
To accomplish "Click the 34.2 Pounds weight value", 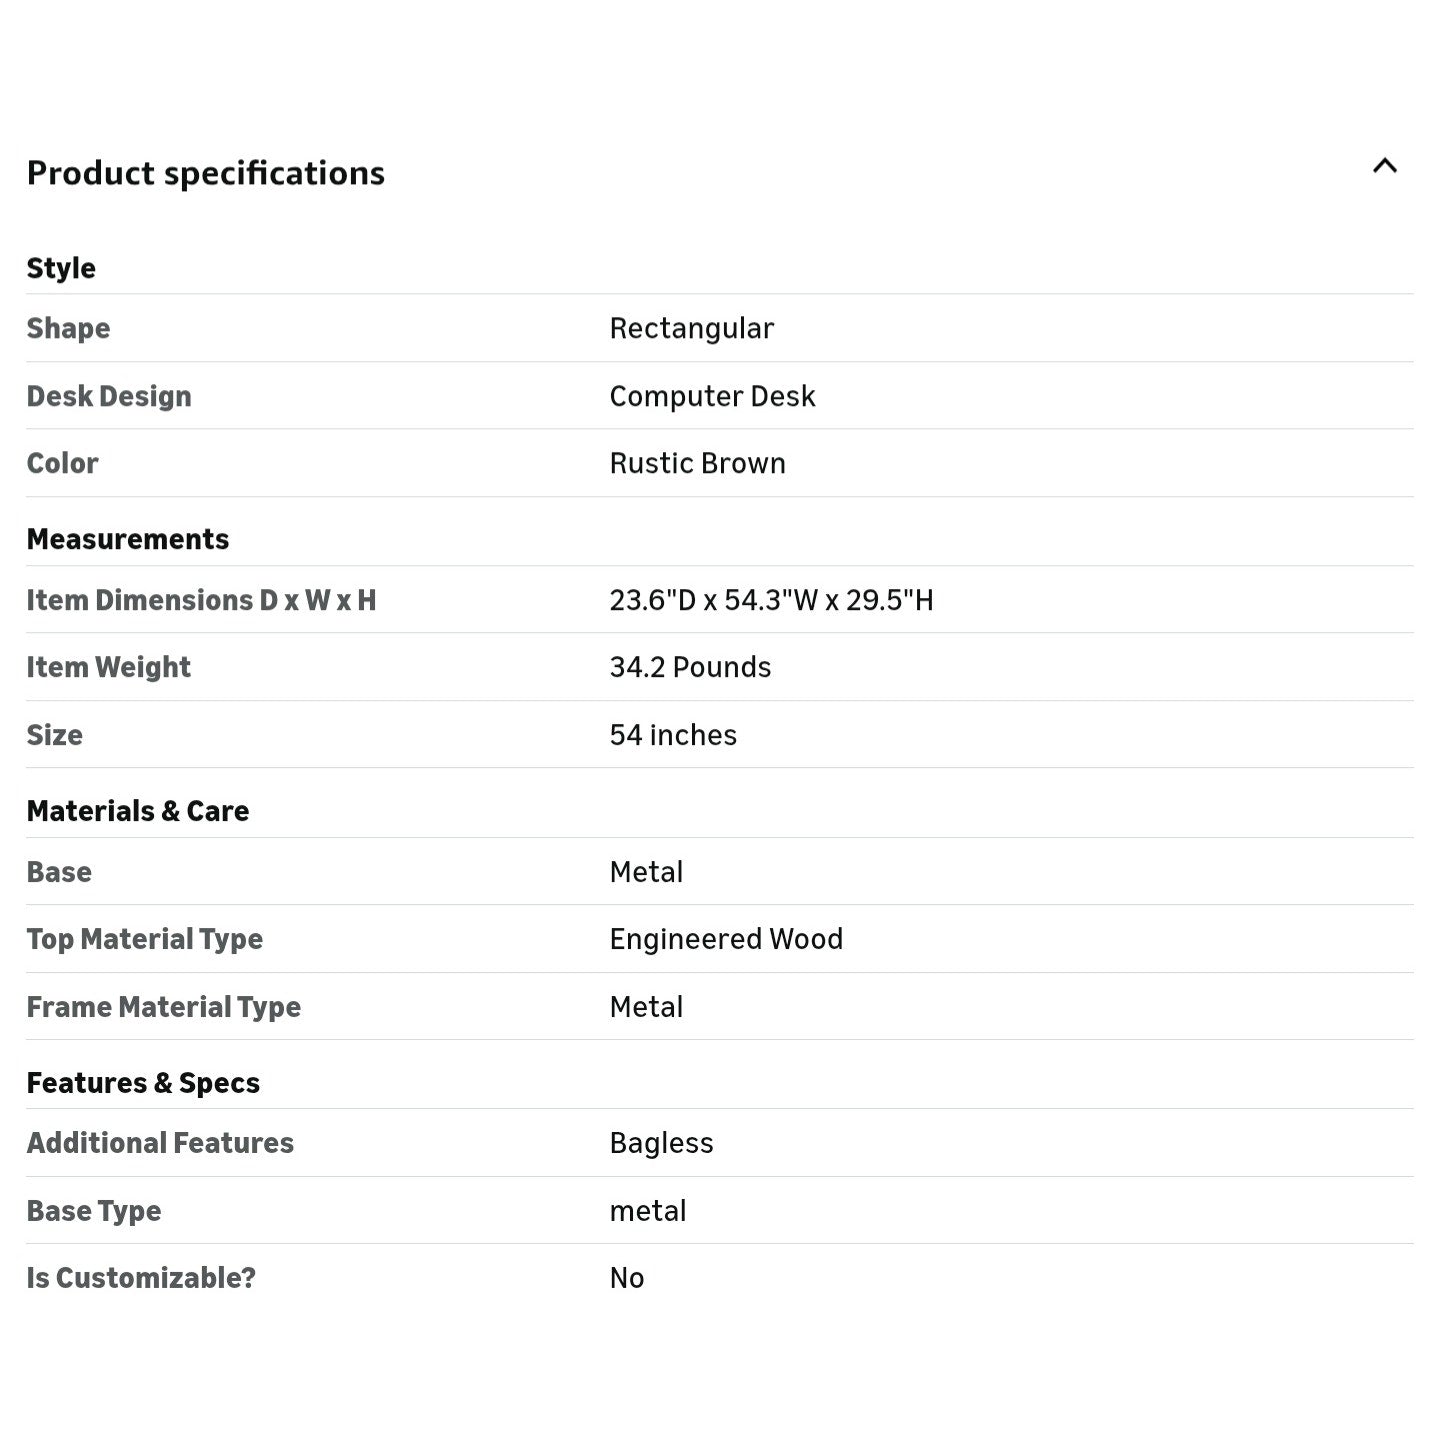I will [691, 667].
